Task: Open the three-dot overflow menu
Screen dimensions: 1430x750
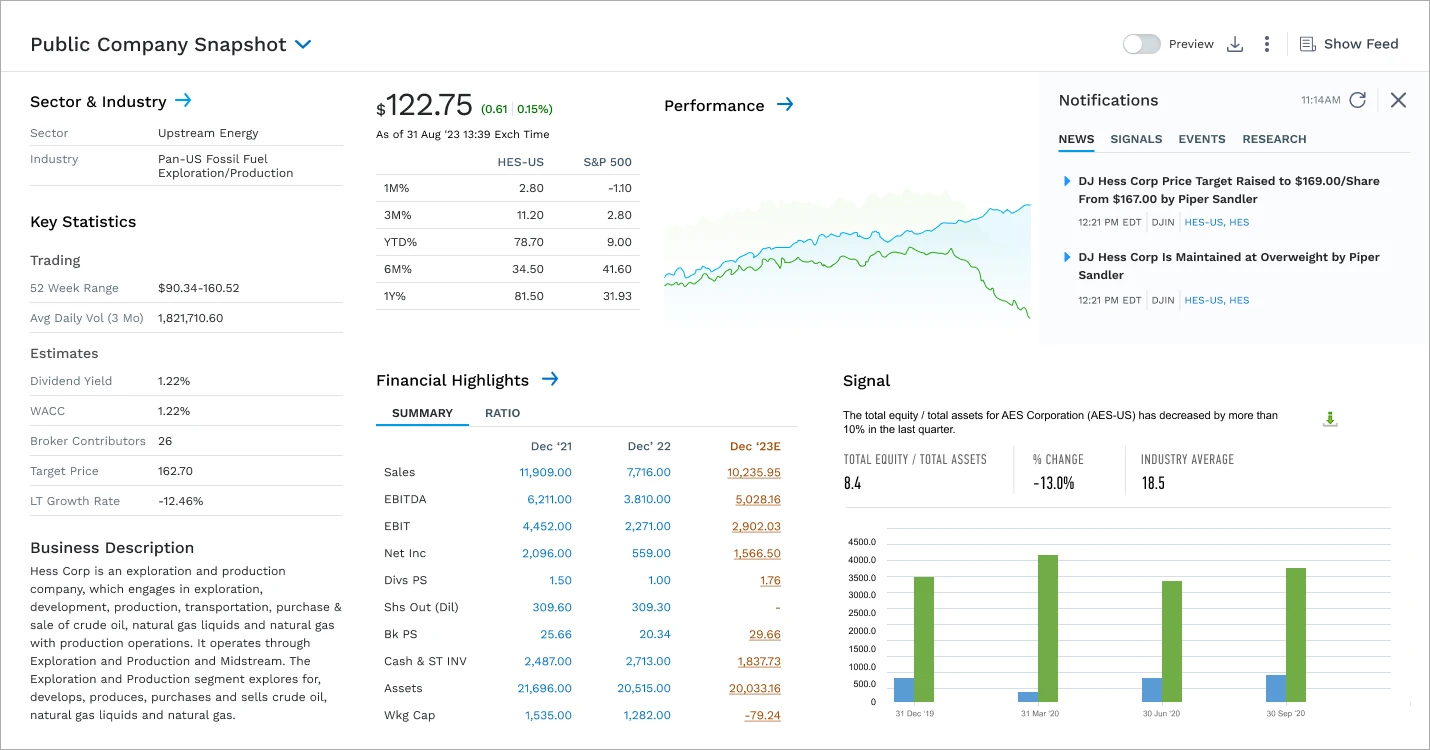Action: 1267,44
